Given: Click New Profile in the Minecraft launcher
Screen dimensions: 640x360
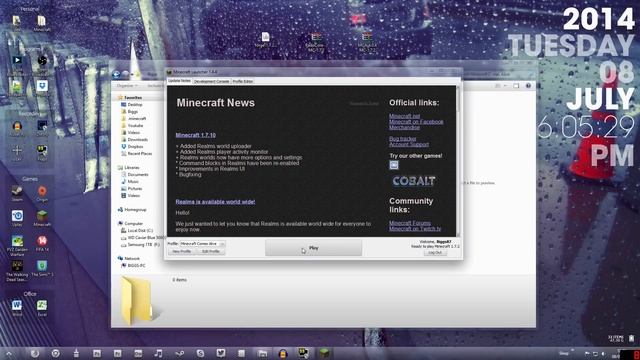Looking at the screenshot, I should coord(182,251).
